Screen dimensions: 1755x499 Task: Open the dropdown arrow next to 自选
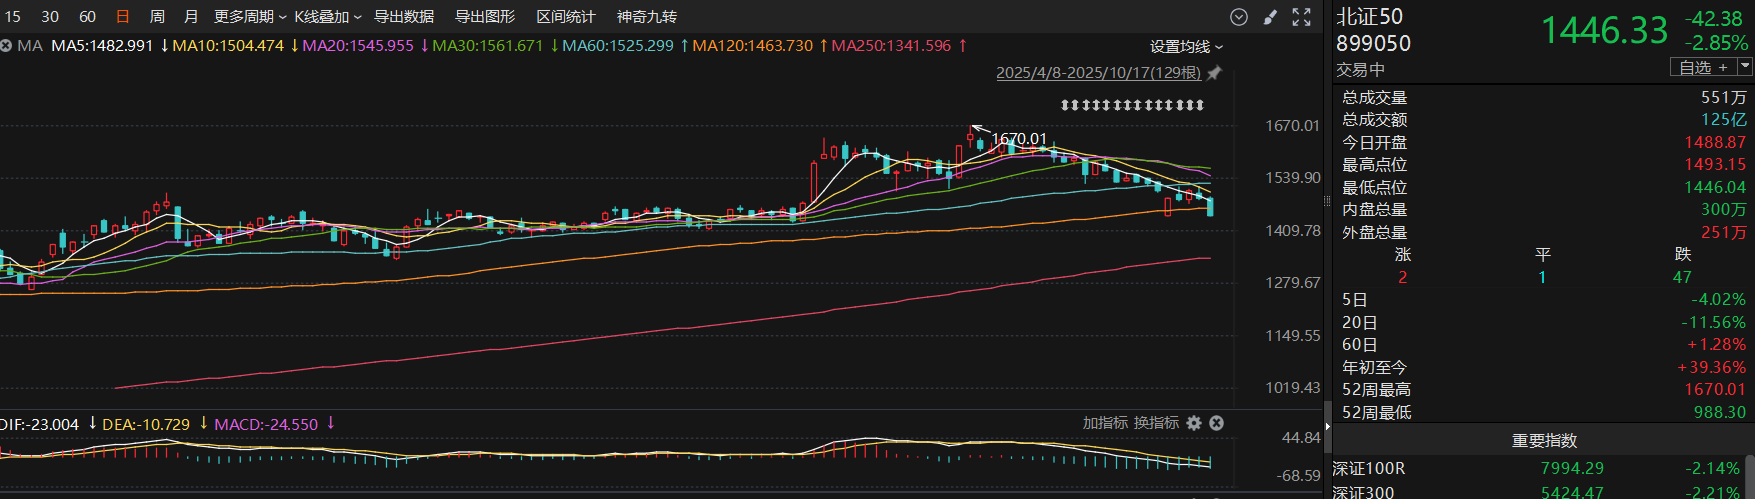click(x=1746, y=66)
